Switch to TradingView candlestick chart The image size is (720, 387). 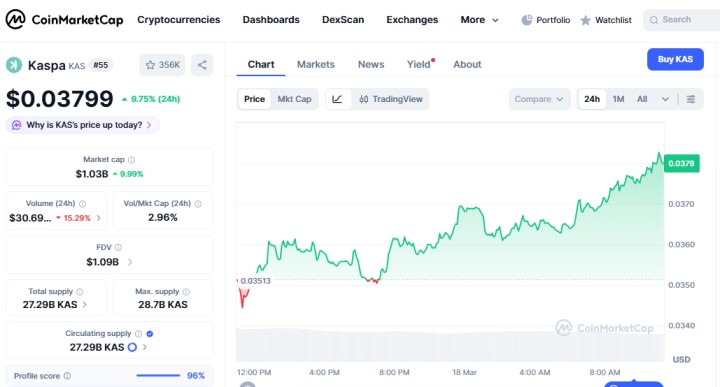(x=391, y=99)
